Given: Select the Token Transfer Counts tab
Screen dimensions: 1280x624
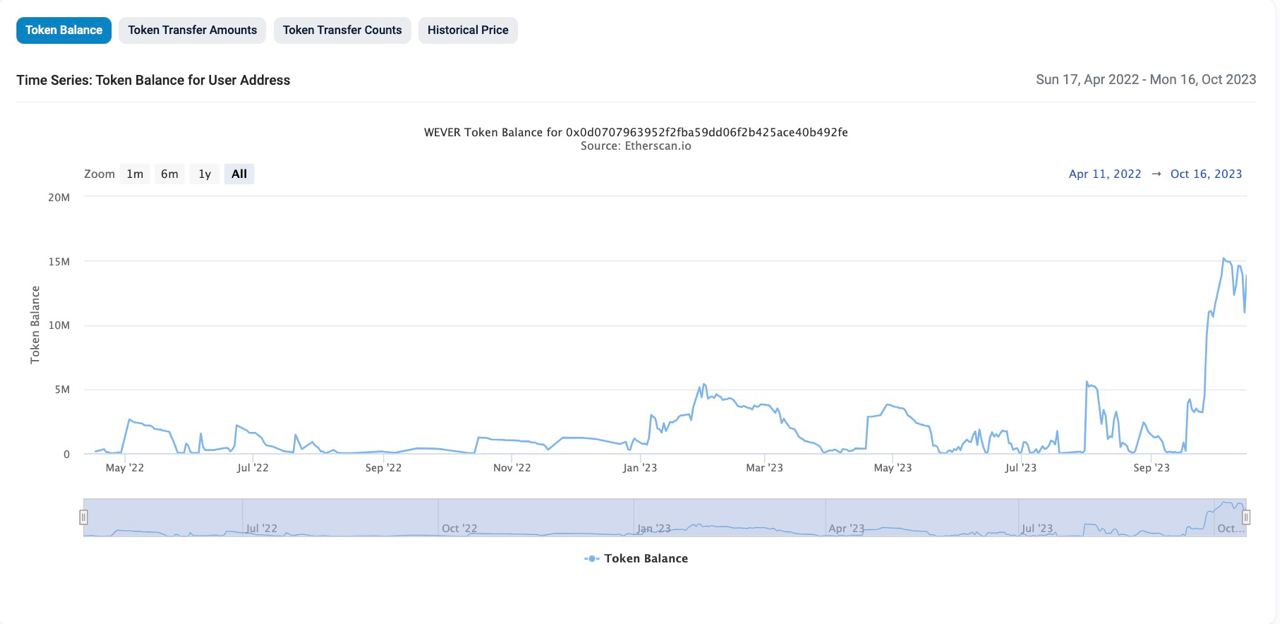Looking at the screenshot, I should (x=342, y=30).
